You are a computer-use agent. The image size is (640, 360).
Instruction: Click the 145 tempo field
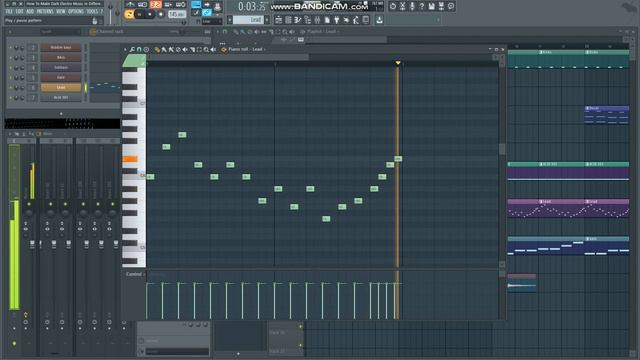pyautogui.click(x=177, y=14)
